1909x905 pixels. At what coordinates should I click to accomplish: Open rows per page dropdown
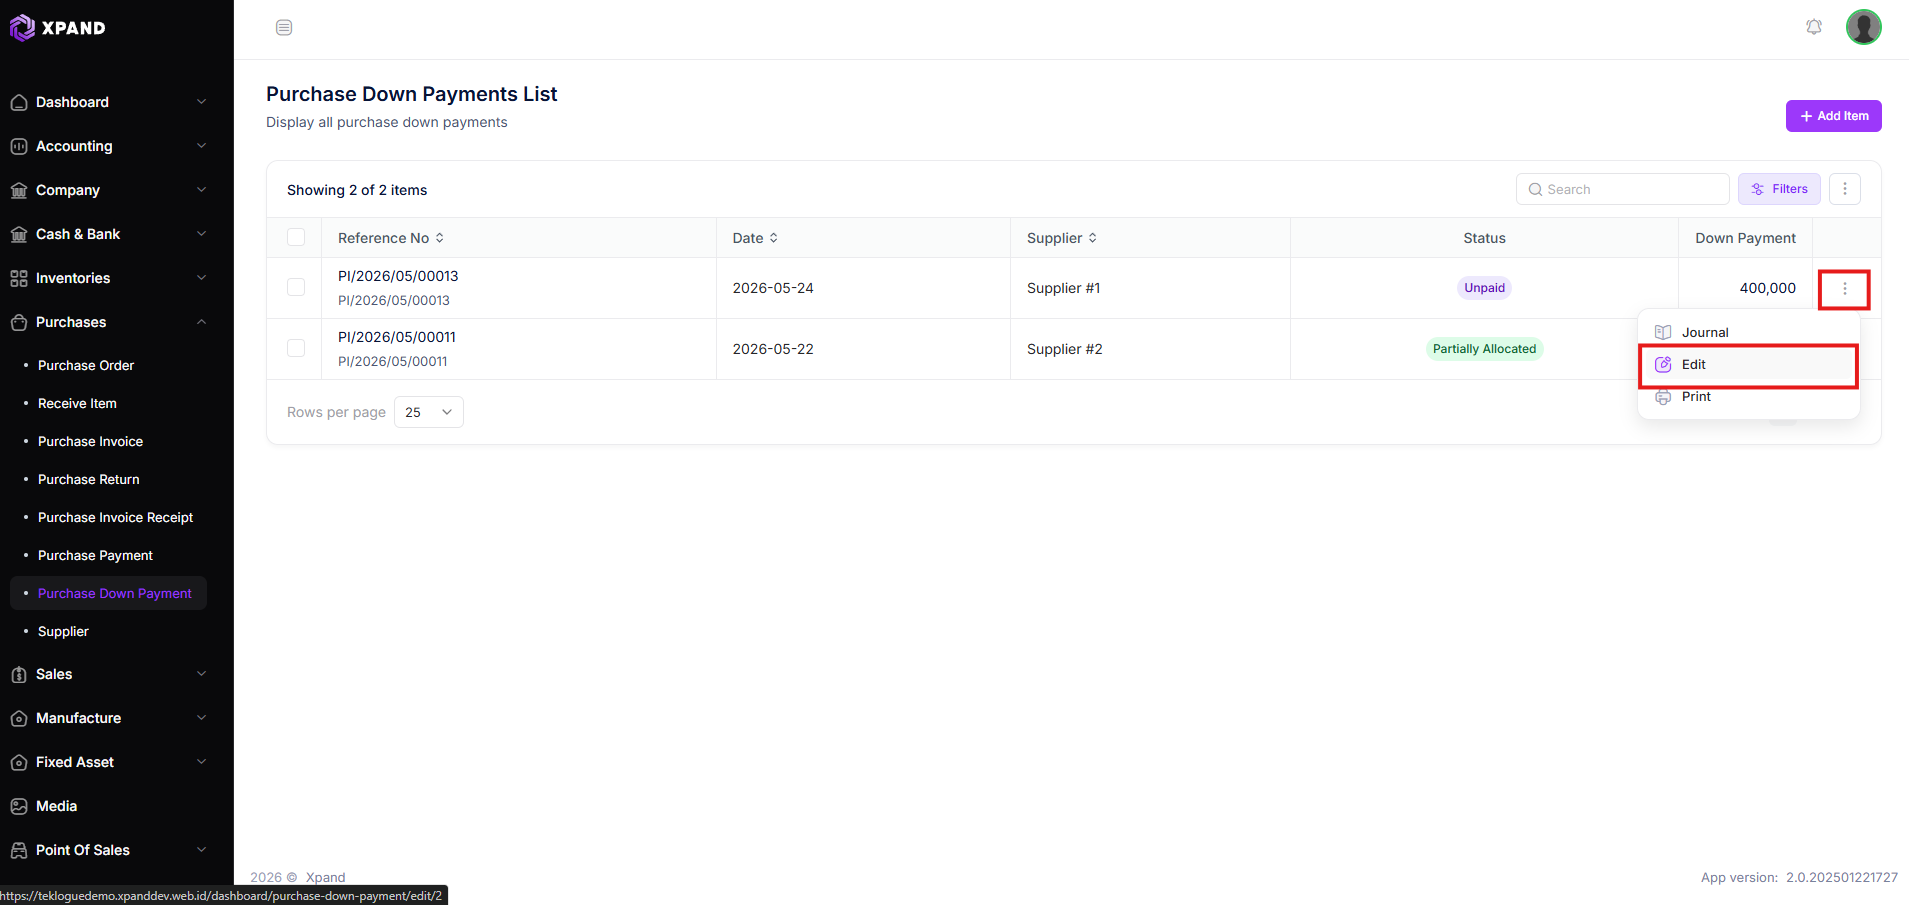(x=429, y=412)
